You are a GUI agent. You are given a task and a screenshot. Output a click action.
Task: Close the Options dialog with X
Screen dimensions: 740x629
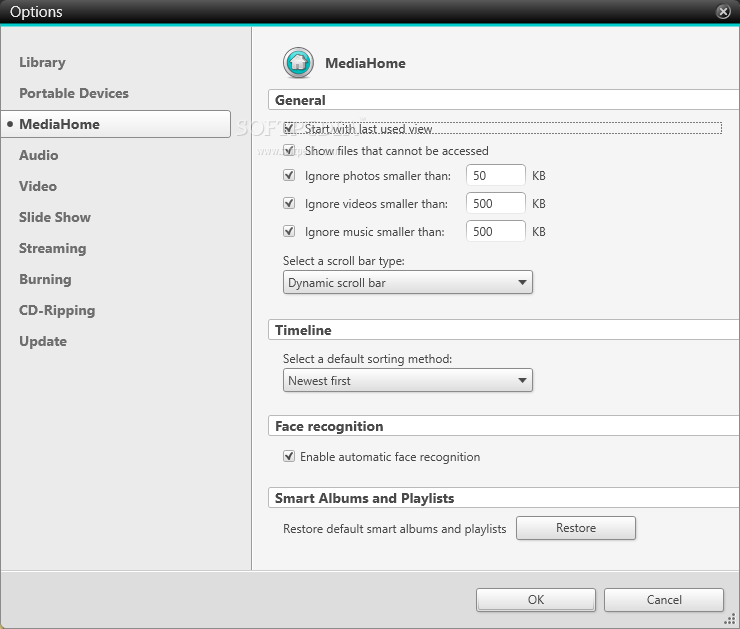coord(723,11)
